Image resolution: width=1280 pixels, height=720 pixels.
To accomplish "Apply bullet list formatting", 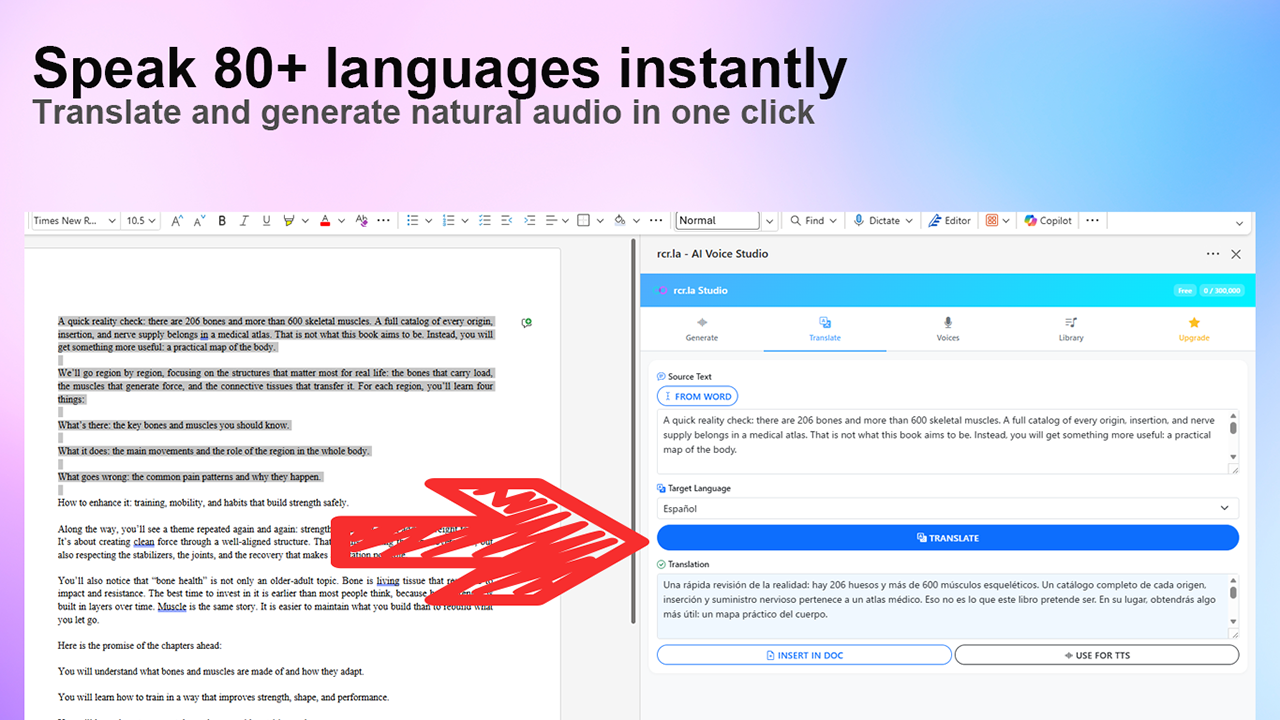I will (413, 221).
